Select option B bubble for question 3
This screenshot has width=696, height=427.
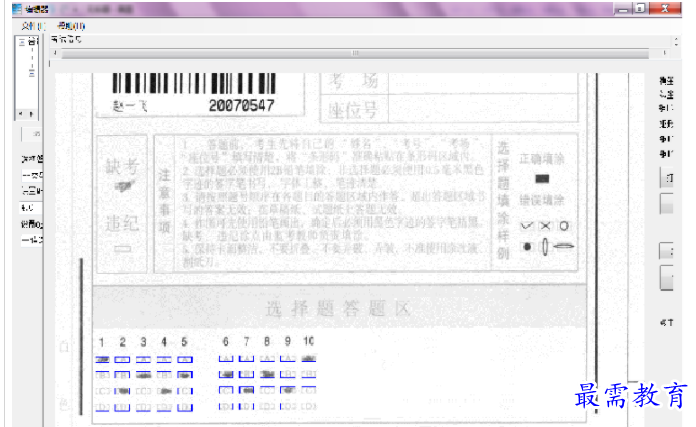(x=143, y=375)
